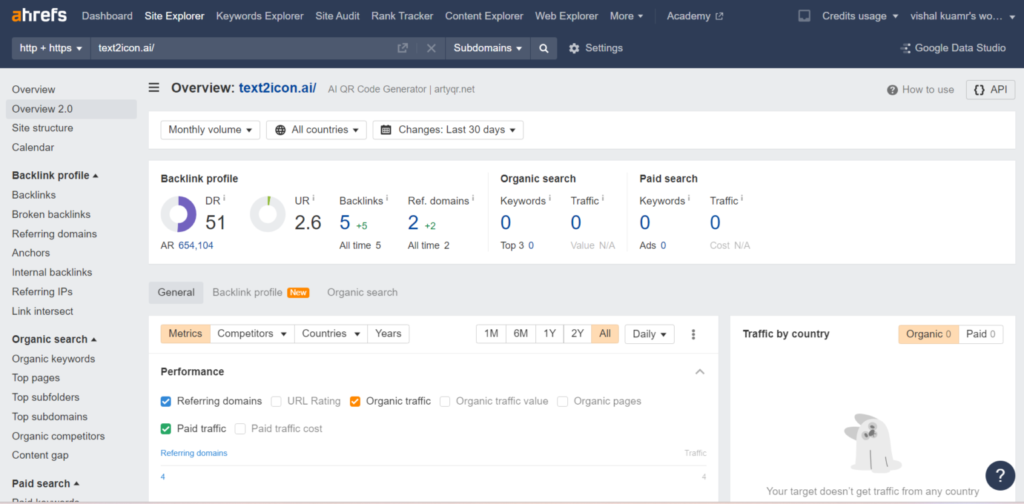Screen dimensions: 1024x504
Task: Open Organic keywords in sidebar
Action: (x=54, y=359)
